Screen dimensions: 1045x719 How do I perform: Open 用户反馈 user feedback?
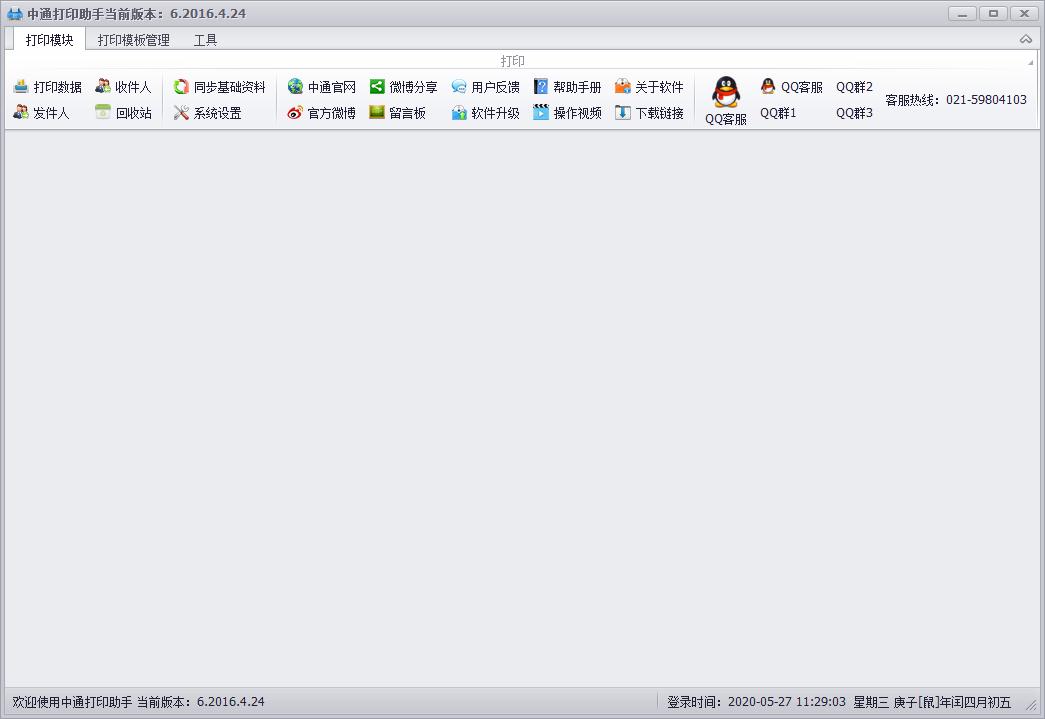pyautogui.click(x=485, y=87)
